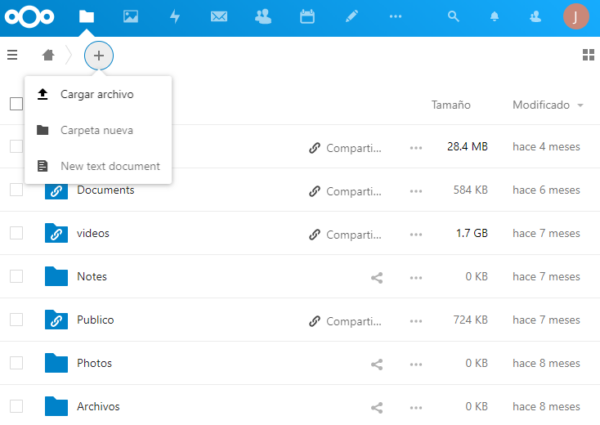Viewport: 600px width, 425px height.
Task: Open the Mail envelope icon
Action: [x=219, y=16]
